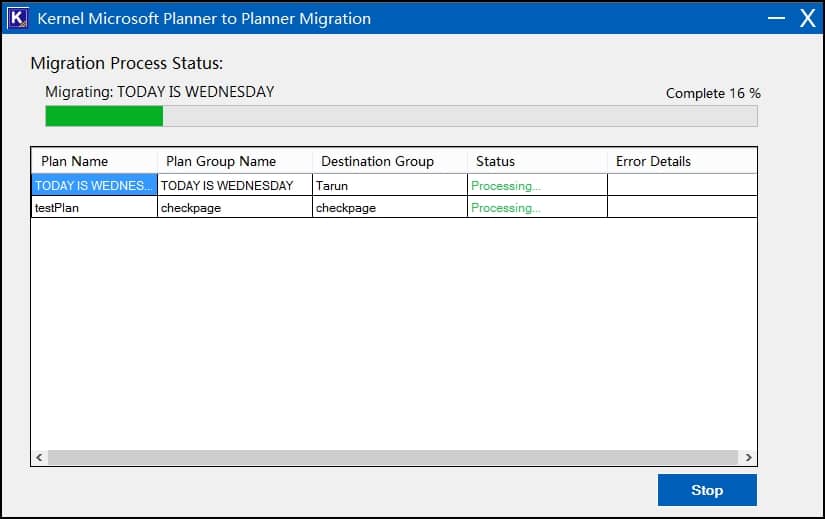Image resolution: width=825 pixels, height=519 pixels.
Task: Click the Processing status of testPlan row
Action: tap(537, 207)
